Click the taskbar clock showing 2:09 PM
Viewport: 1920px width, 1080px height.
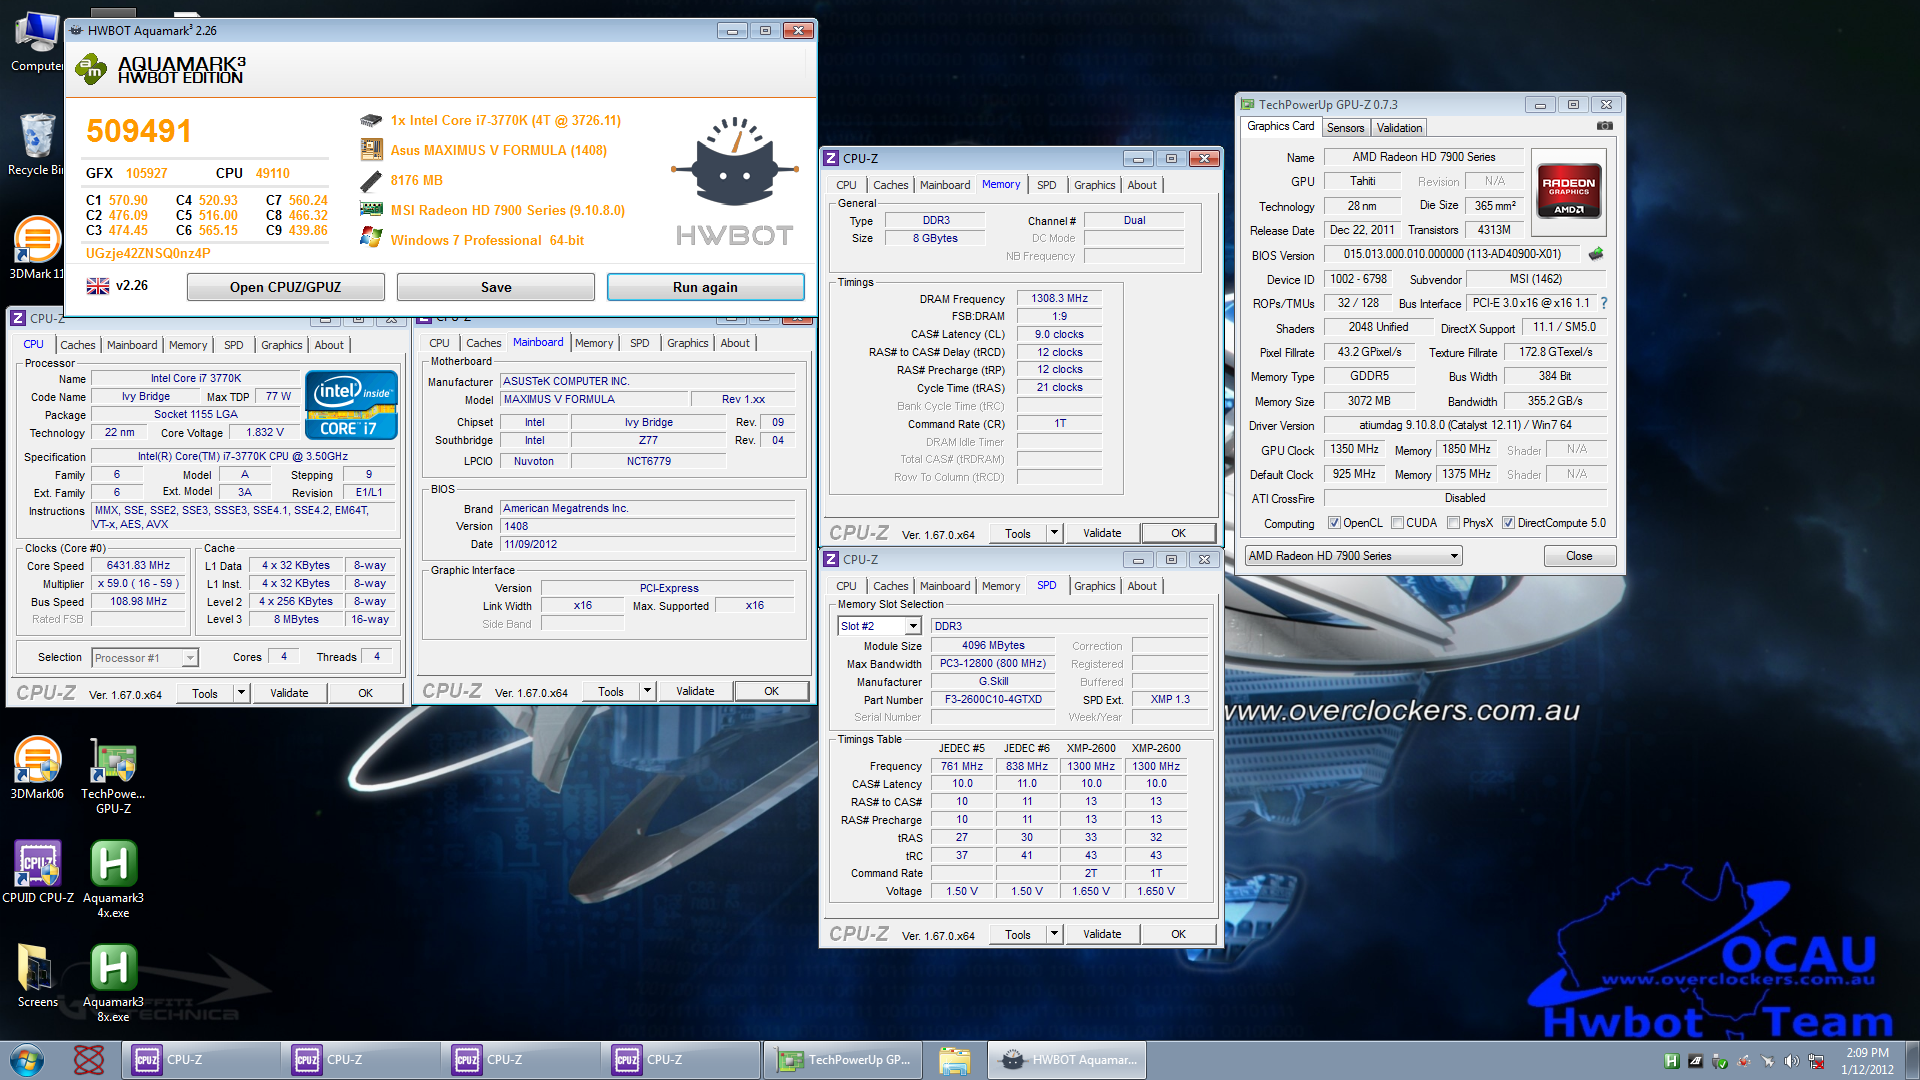(1867, 1061)
